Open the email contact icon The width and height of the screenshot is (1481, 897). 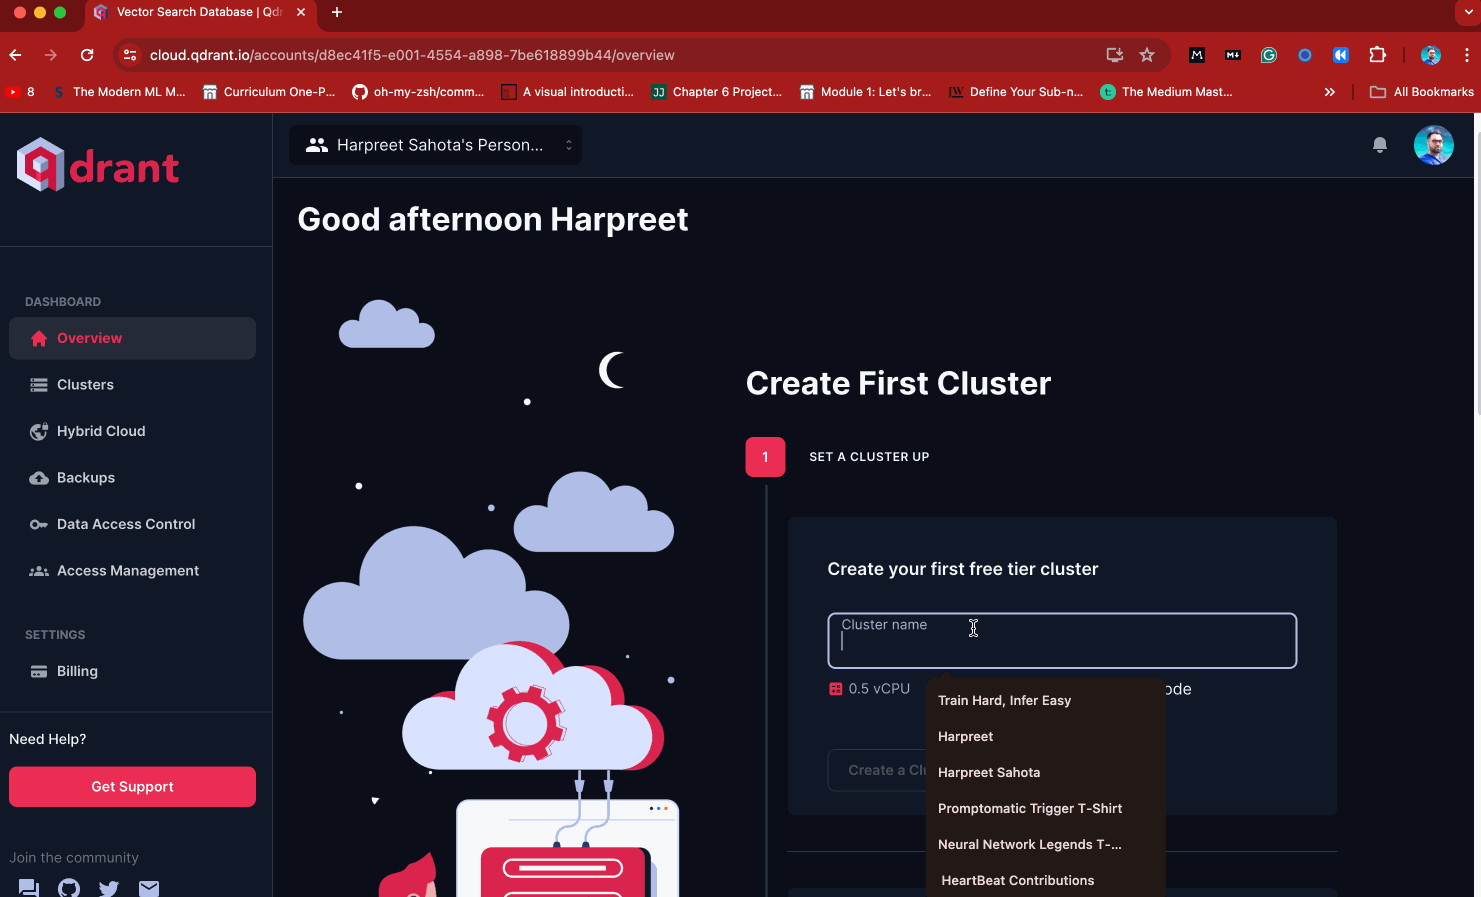click(149, 888)
